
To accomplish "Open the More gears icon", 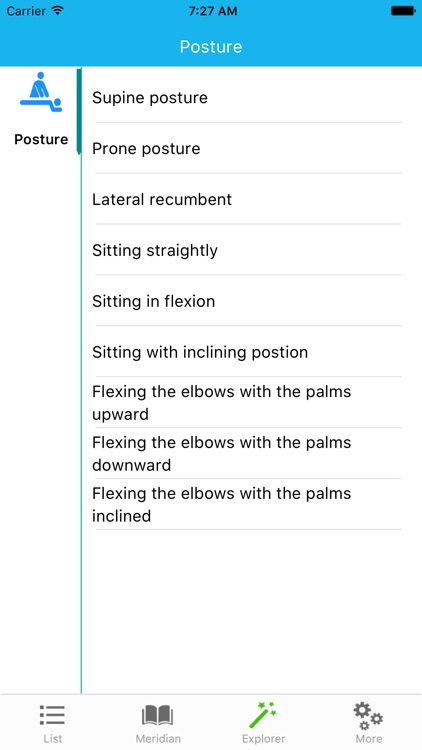I will point(368,716).
